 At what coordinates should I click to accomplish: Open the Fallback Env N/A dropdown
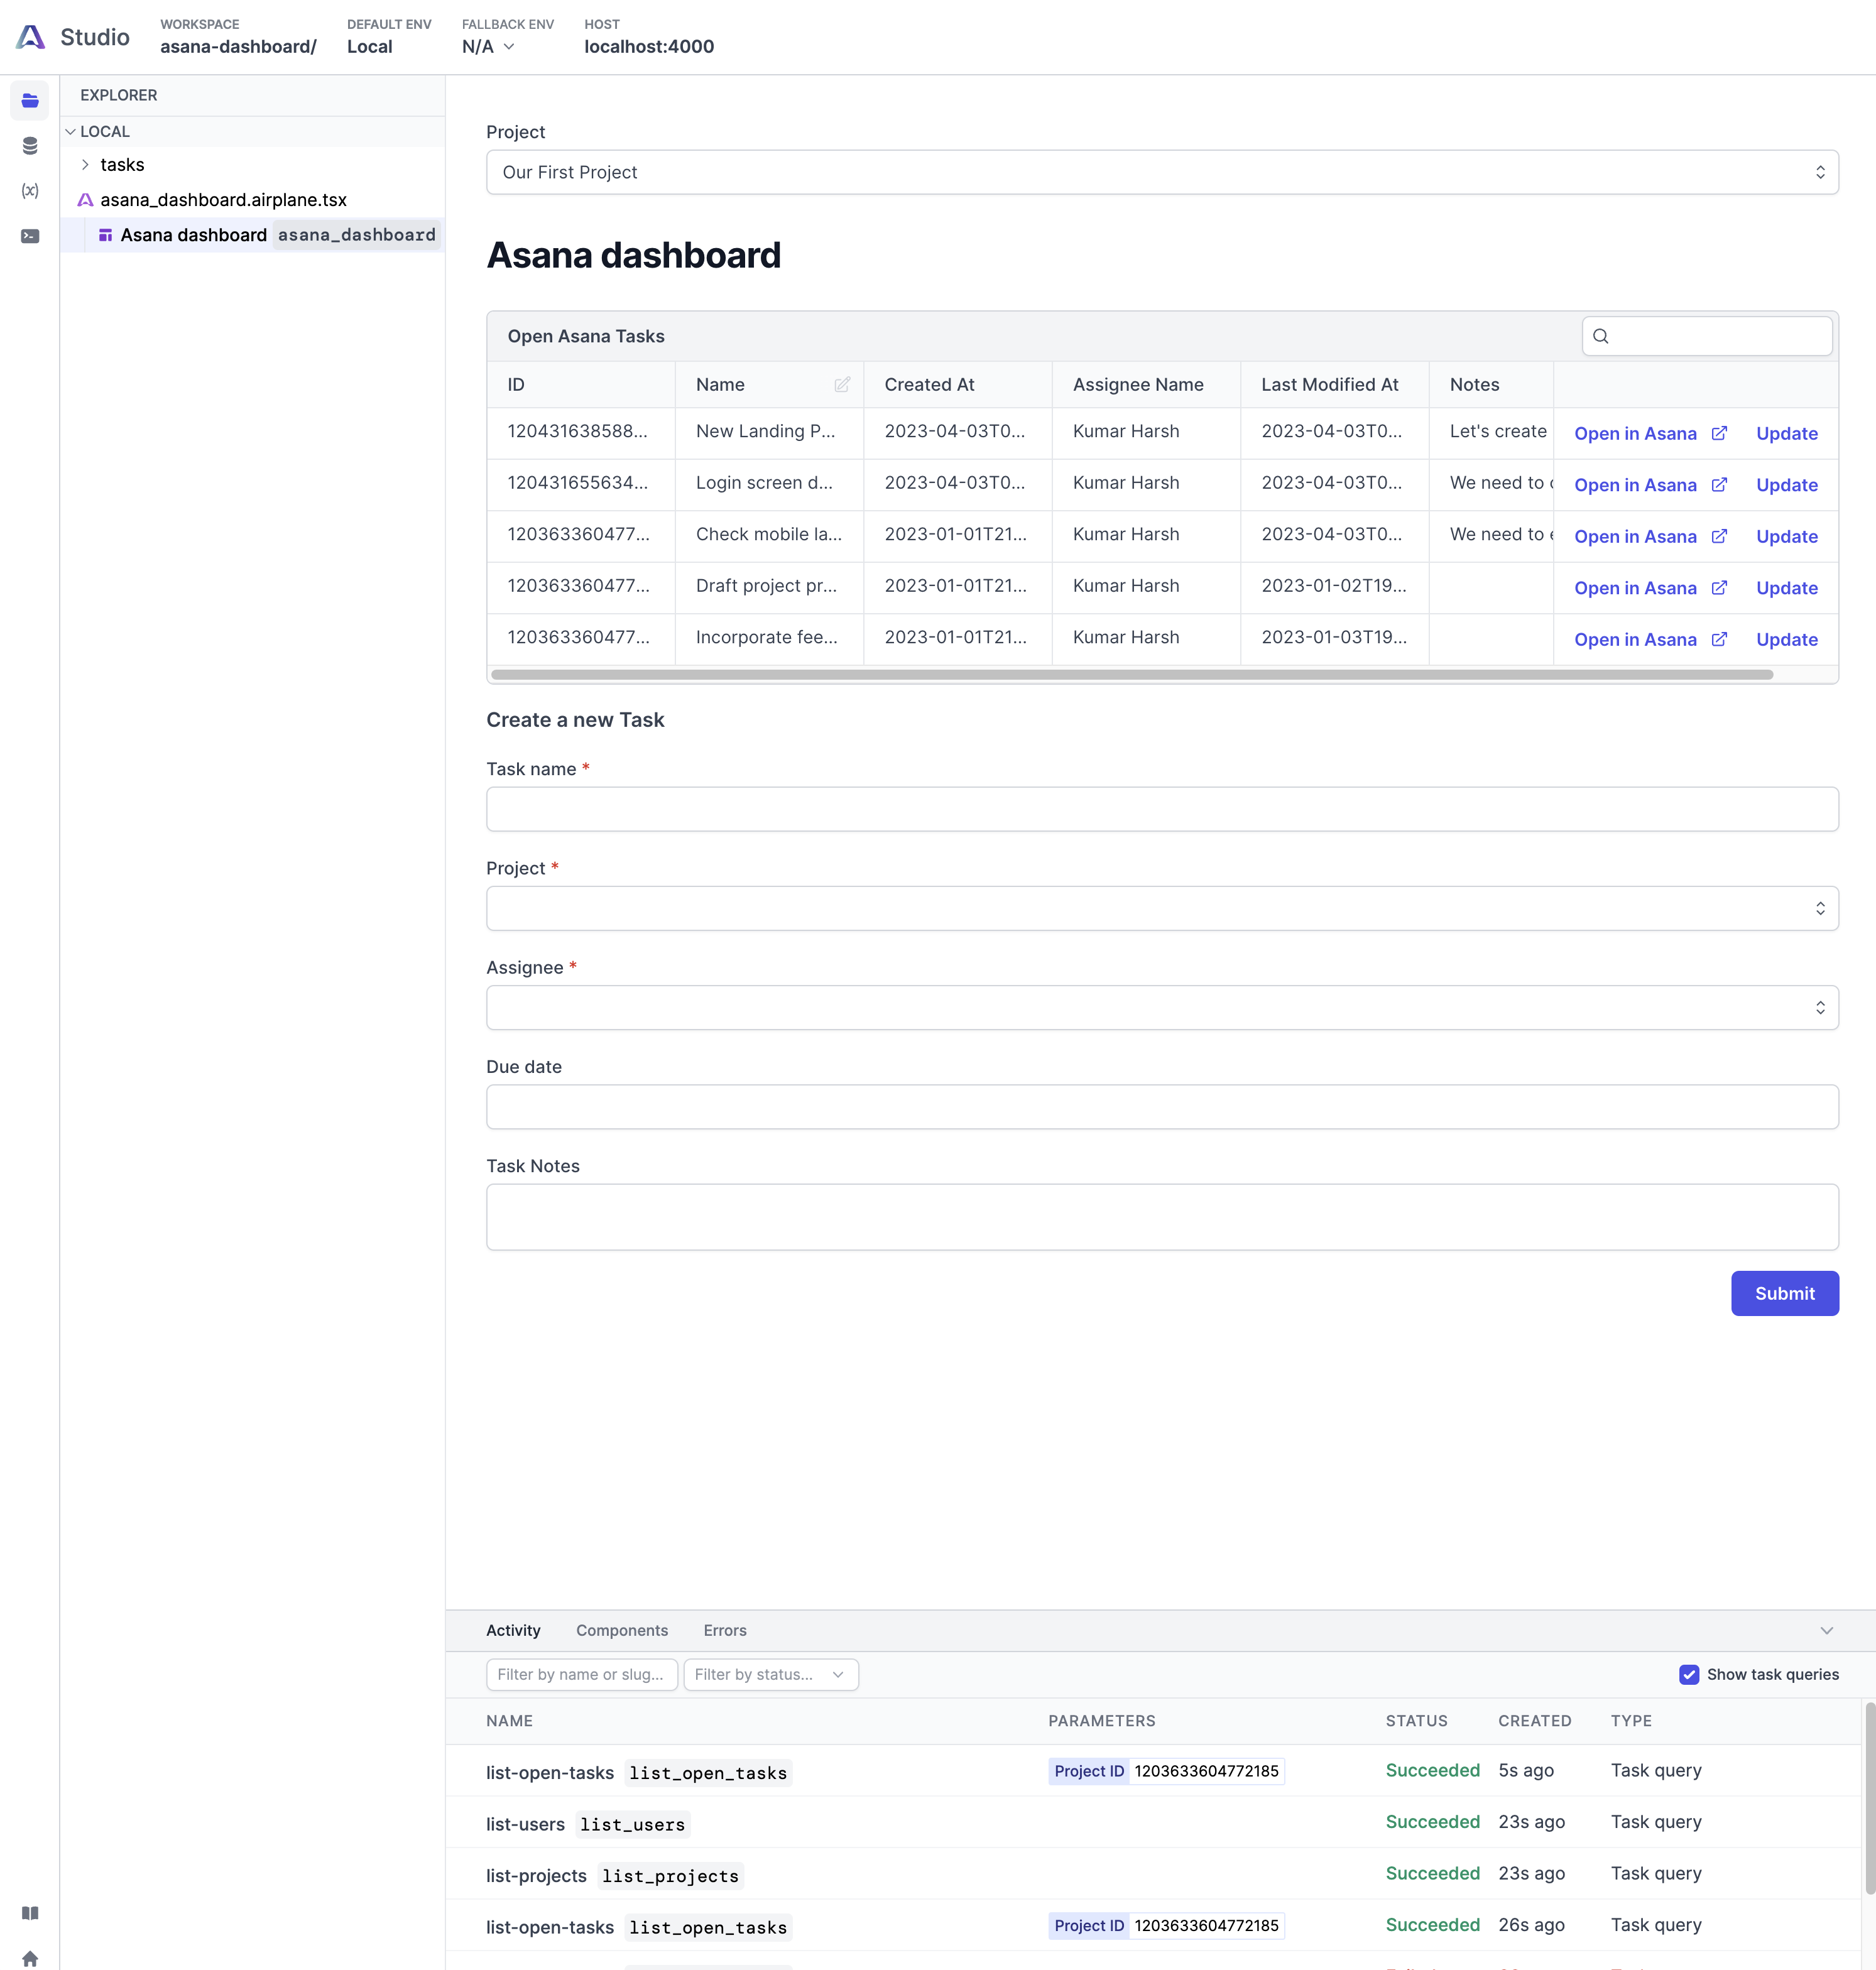point(488,46)
